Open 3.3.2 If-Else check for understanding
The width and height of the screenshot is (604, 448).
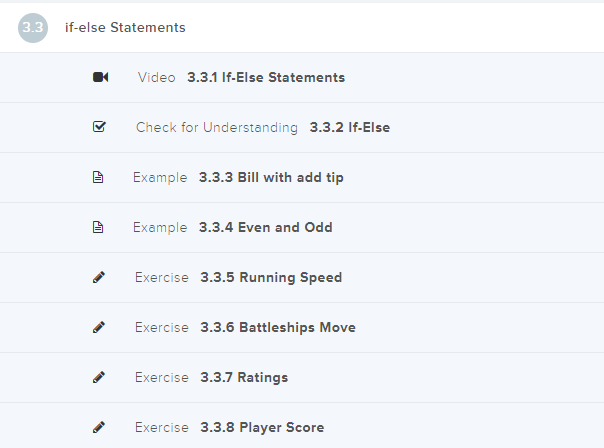[x=350, y=128]
